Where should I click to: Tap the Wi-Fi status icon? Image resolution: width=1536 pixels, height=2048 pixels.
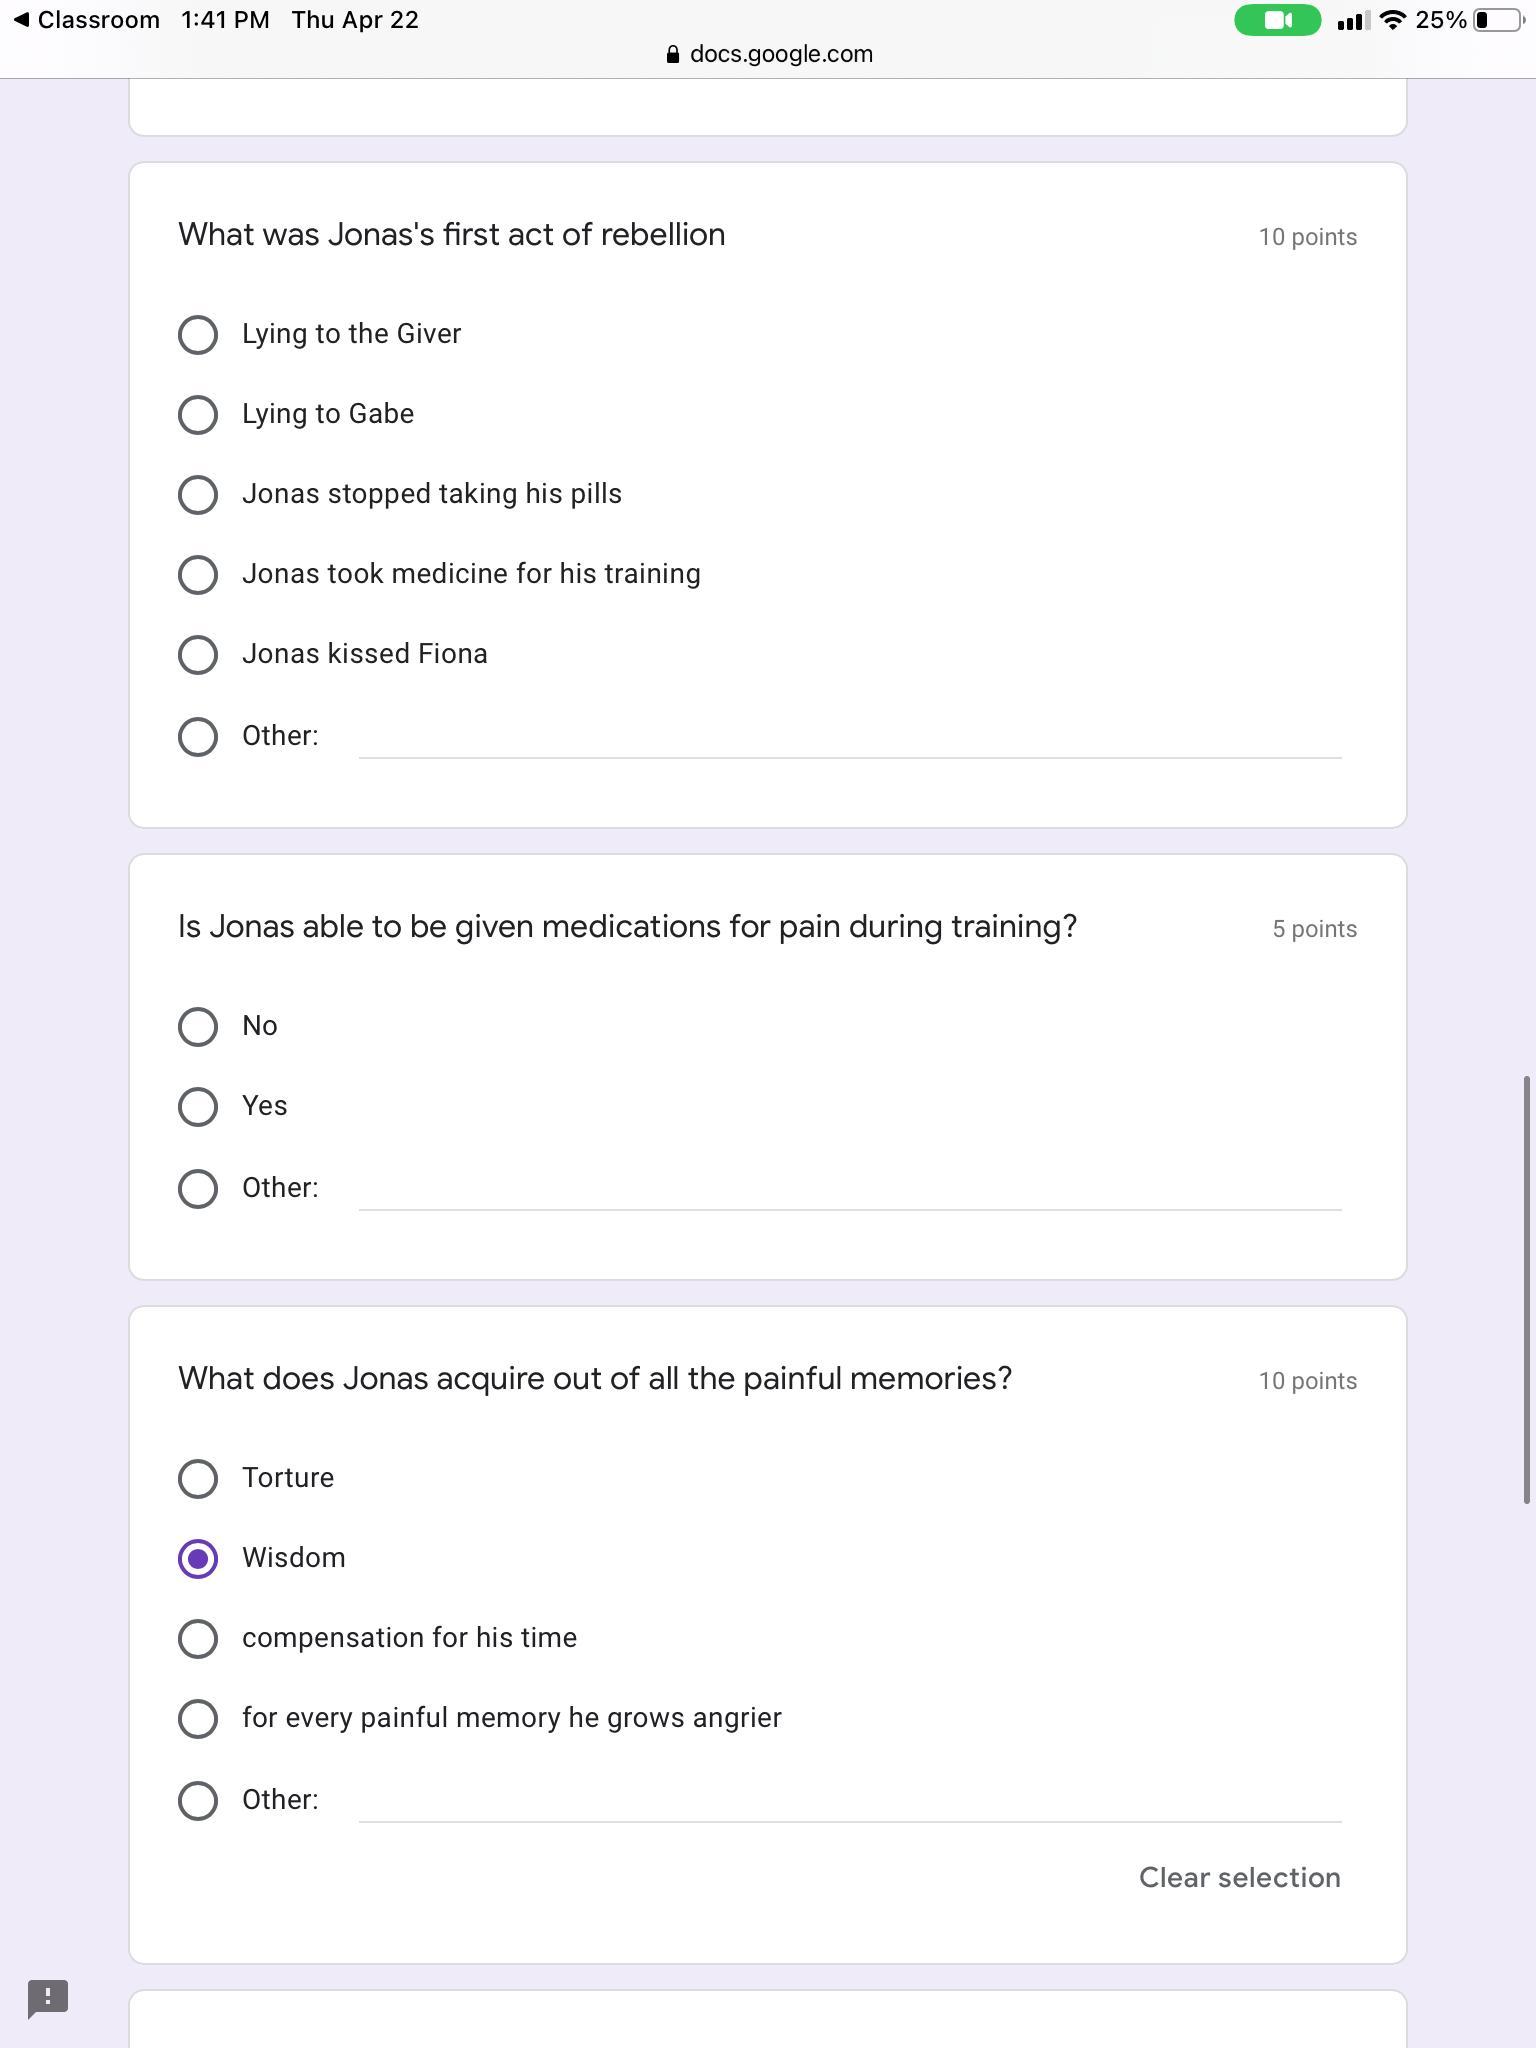pyautogui.click(x=1392, y=20)
